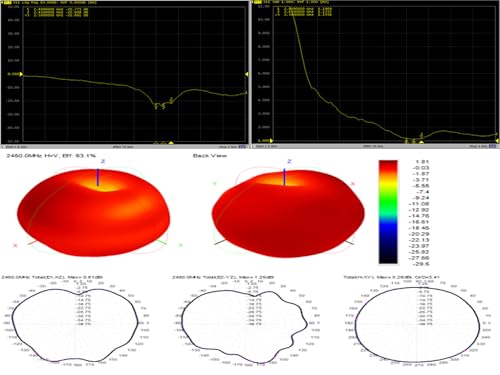Click the marker readout list in SWR plot
Image resolution: width=500 pixels, height=375 pixels.
[x=304, y=11]
